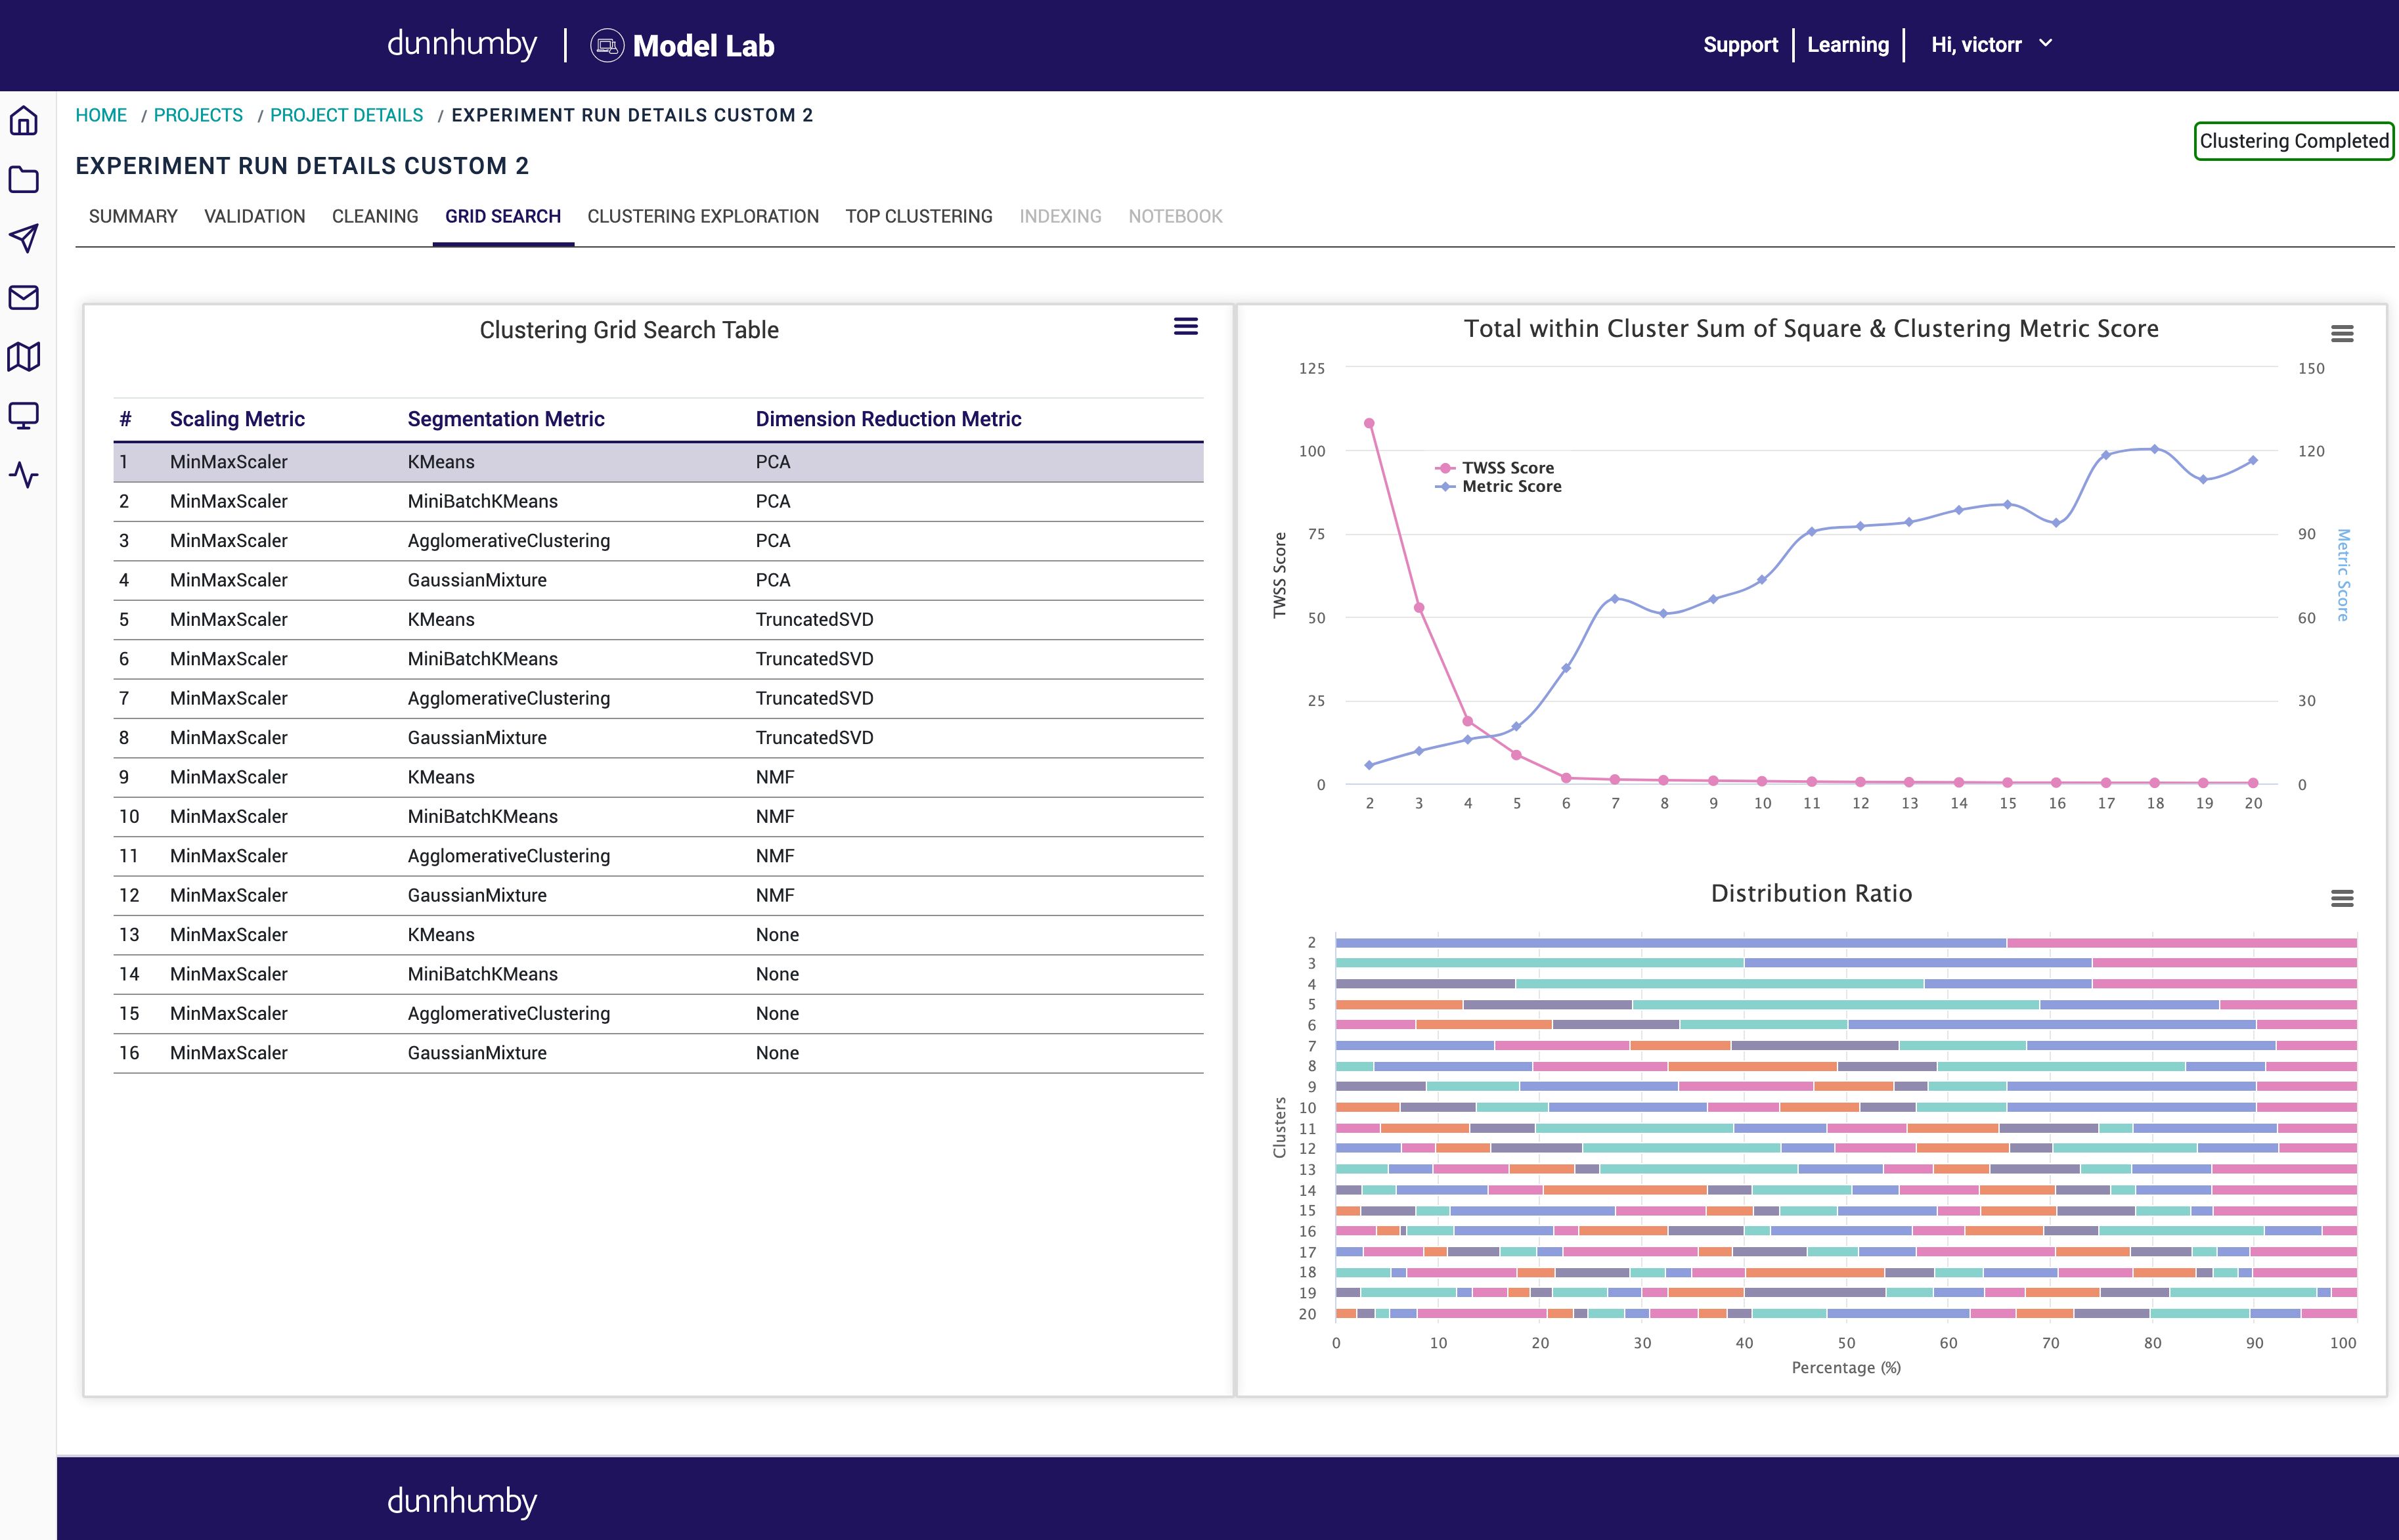The width and height of the screenshot is (2399, 1540).
Task: Open the Support link
Action: coord(1740,45)
